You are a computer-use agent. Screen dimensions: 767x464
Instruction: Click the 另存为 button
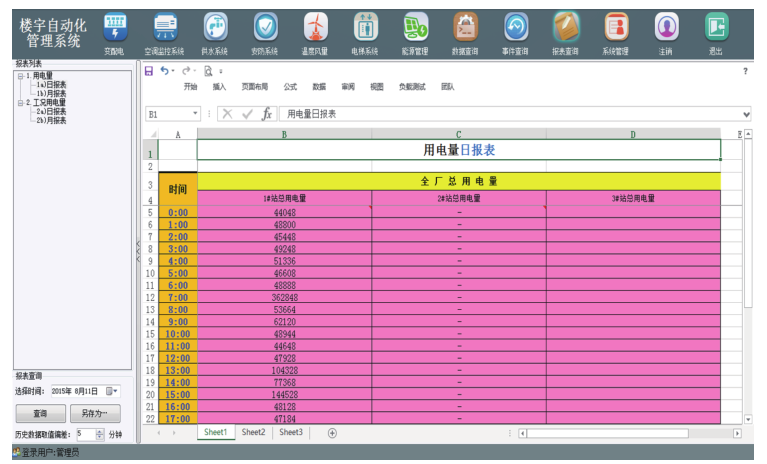click(95, 413)
